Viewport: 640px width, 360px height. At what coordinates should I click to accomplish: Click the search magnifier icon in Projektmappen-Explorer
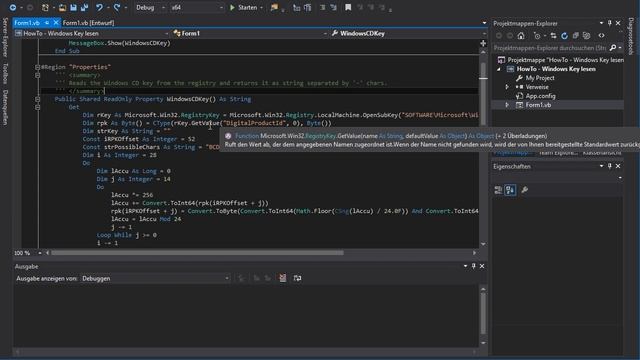[x=613, y=48]
